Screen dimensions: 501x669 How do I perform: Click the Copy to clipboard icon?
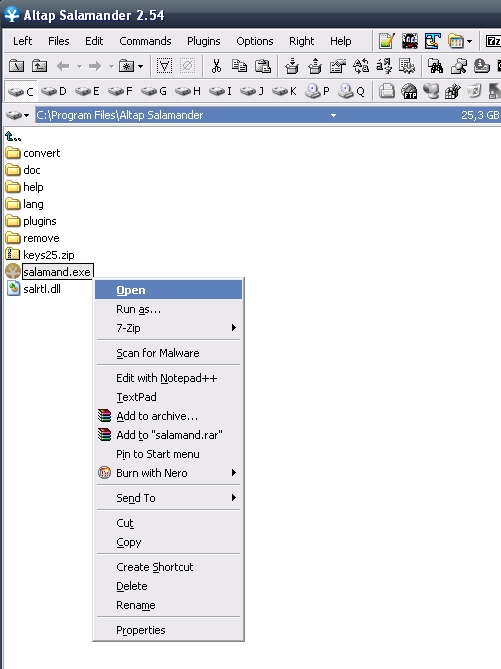tap(239, 66)
